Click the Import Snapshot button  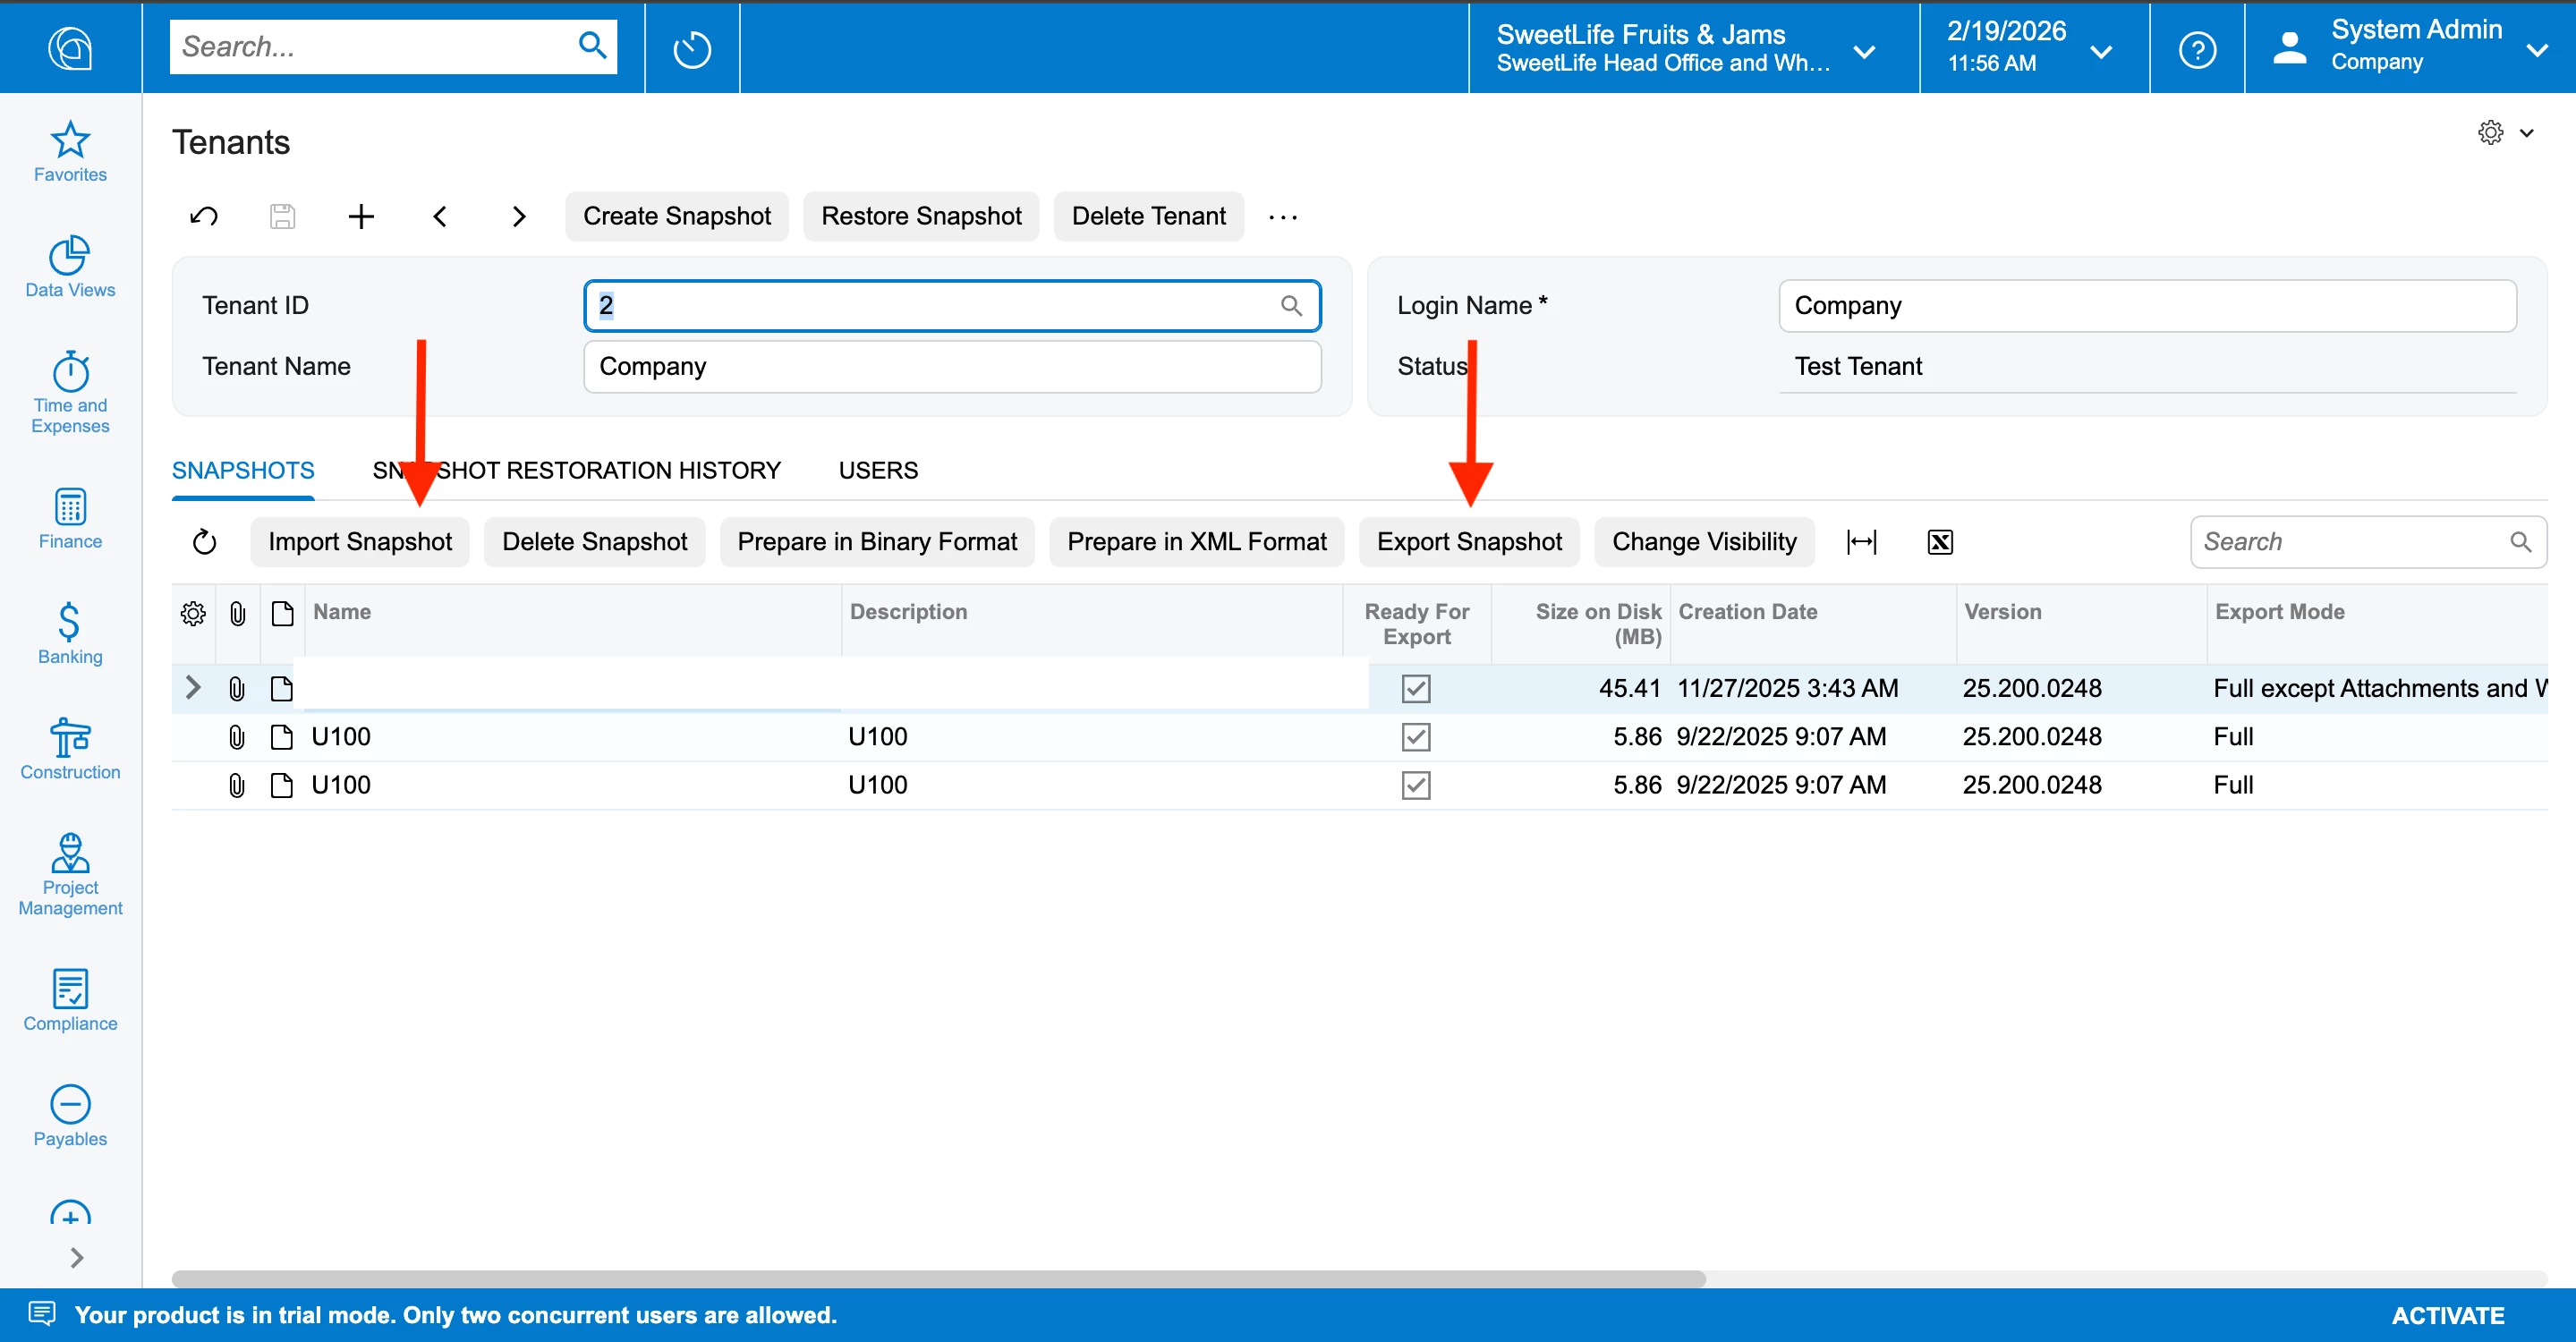[359, 542]
